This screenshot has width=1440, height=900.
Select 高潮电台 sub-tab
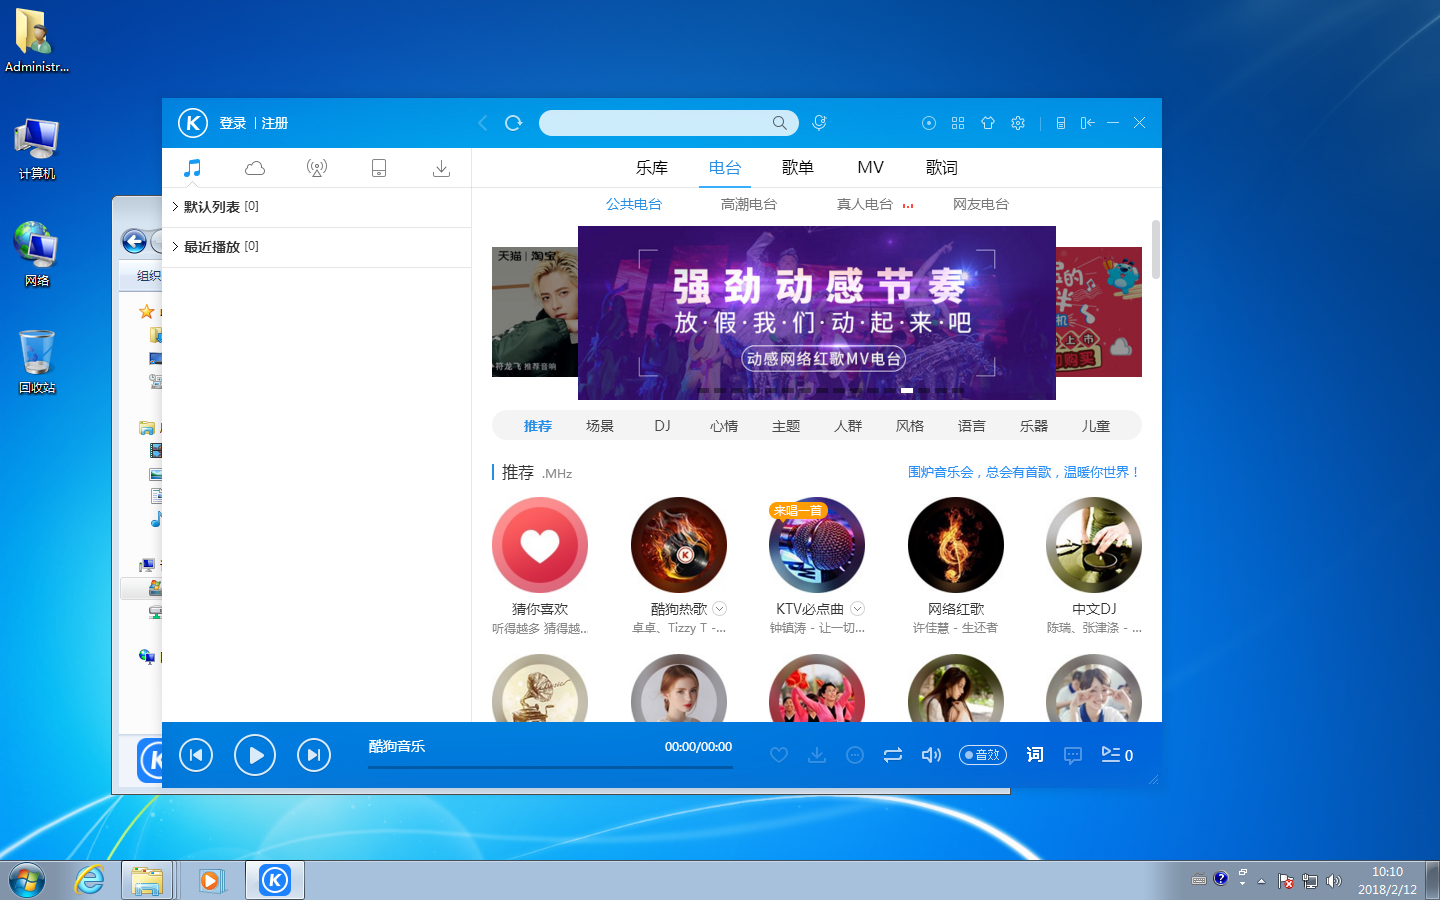click(749, 204)
